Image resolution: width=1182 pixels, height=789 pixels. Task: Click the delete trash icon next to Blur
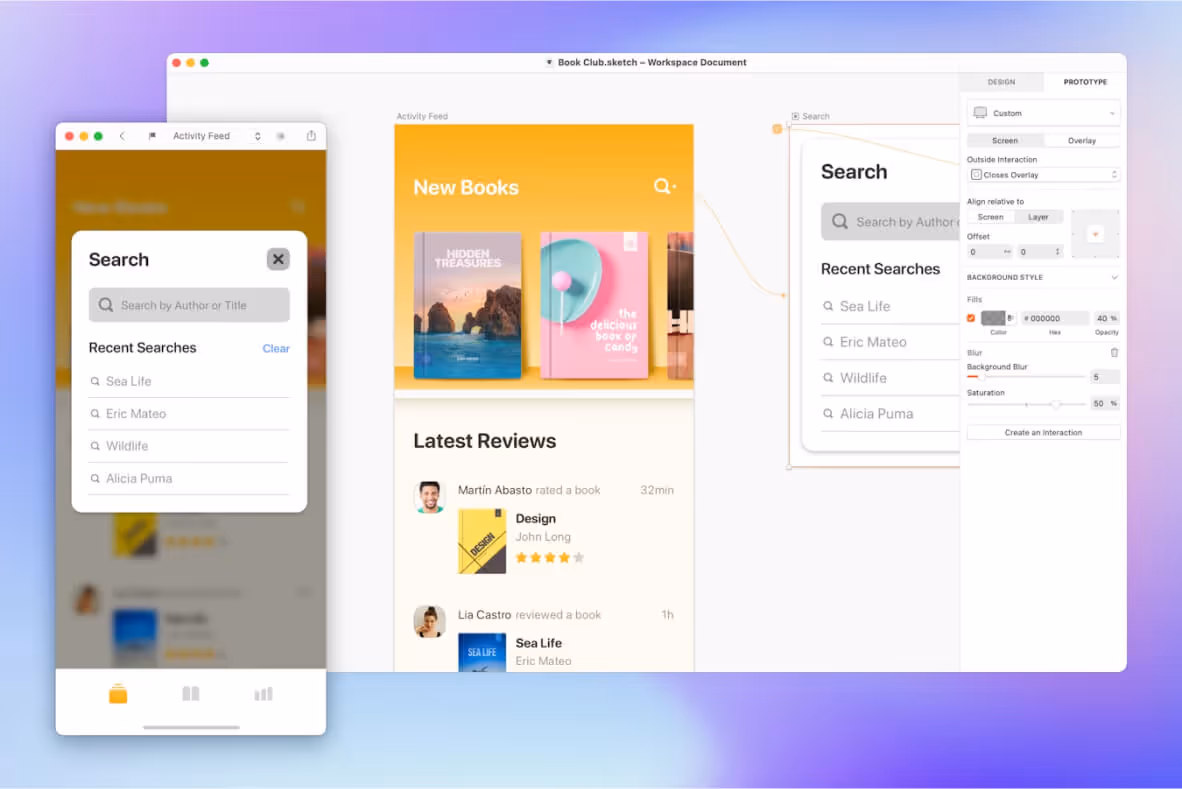point(1114,352)
